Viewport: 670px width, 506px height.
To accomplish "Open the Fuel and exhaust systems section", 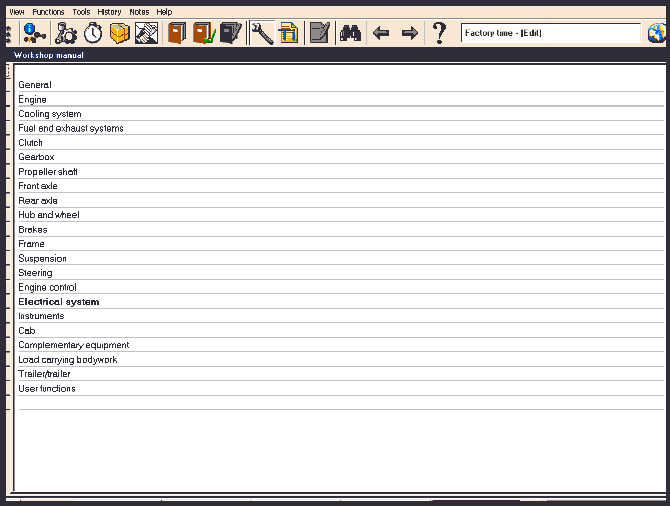I will (71, 129).
